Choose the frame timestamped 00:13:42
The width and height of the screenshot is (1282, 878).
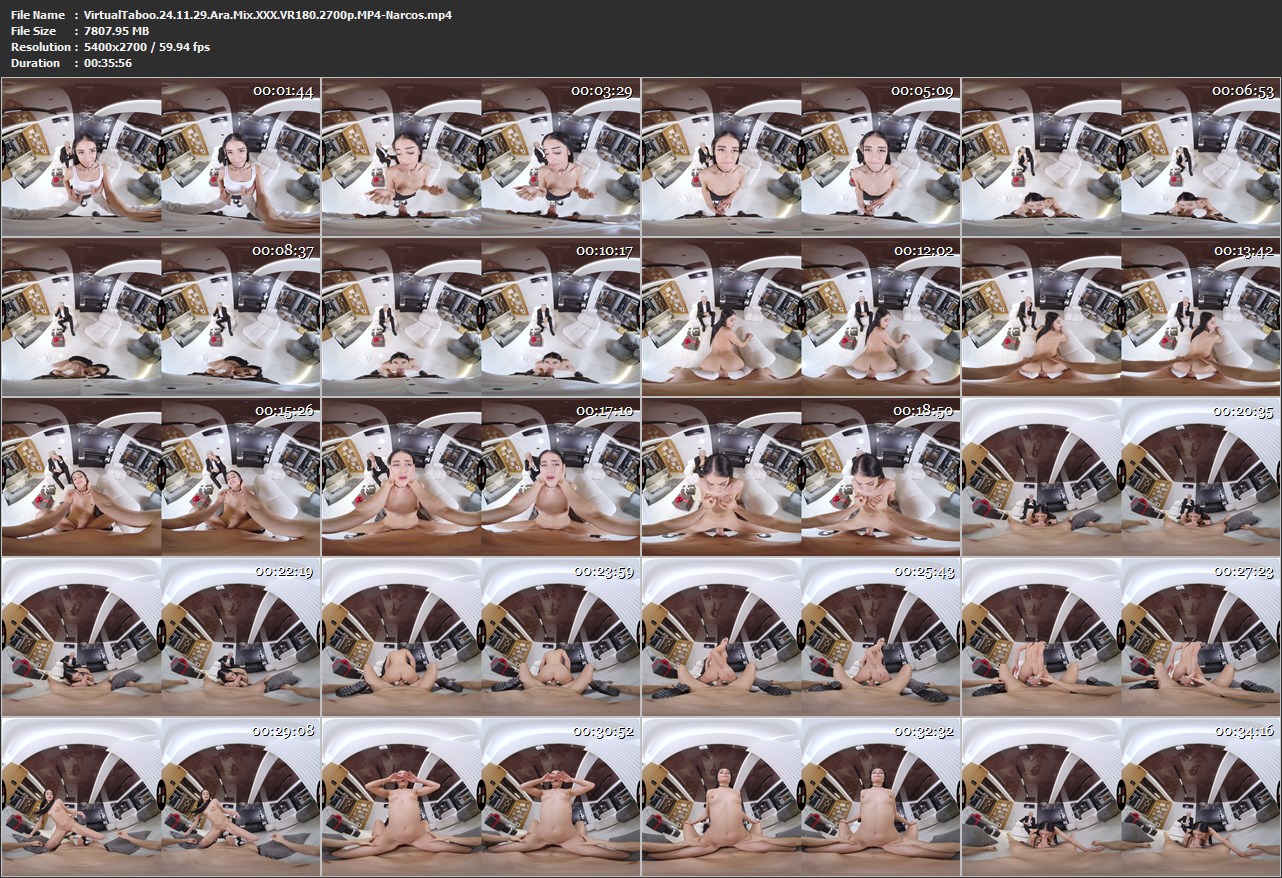coord(1121,317)
